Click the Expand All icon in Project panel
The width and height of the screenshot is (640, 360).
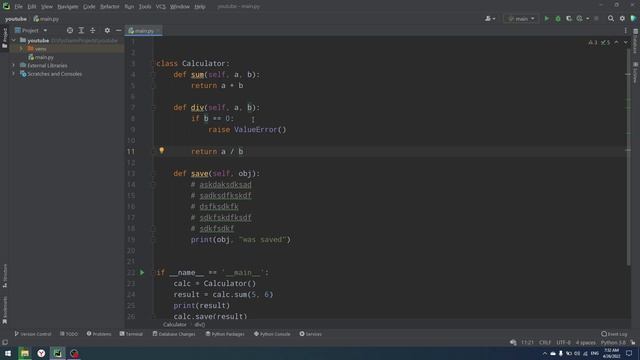point(81,31)
